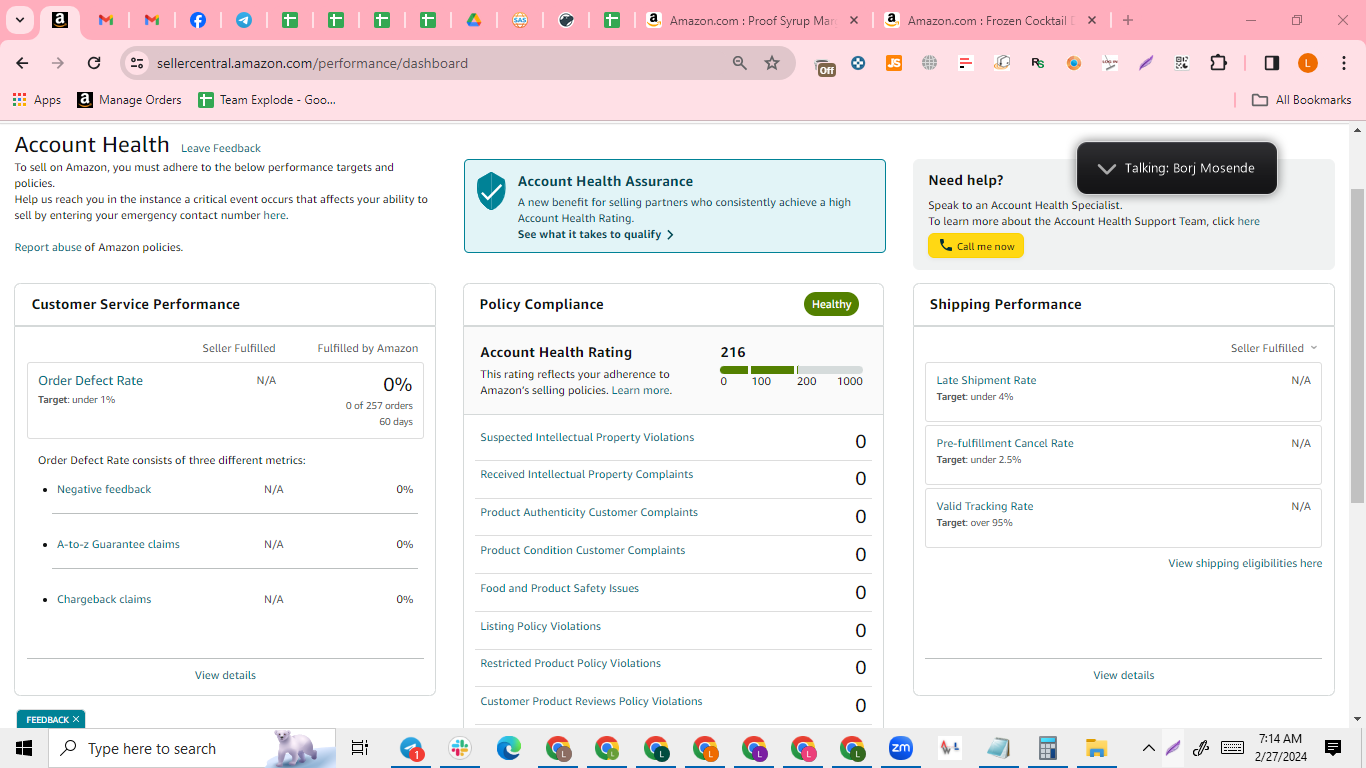This screenshot has width=1366, height=768.
Task: Close the FEEDBACK tag
Action: (x=75, y=719)
